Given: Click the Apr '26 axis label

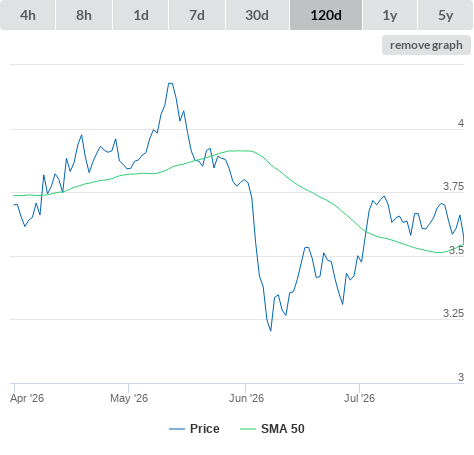Looking at the screenshot, I should point(27,398).
